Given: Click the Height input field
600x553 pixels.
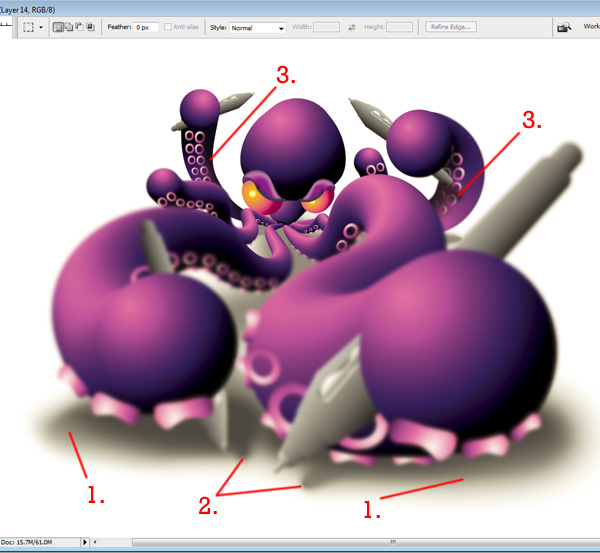Looking at the screenshot, I should 399,27.
